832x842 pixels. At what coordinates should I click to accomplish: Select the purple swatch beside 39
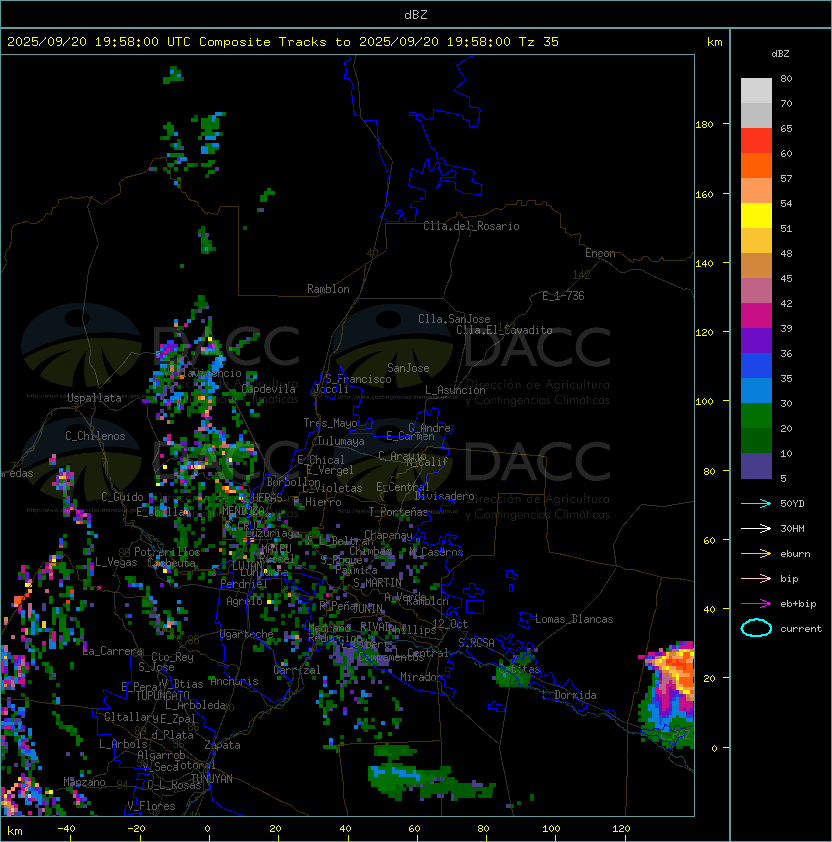pos(756,340)
